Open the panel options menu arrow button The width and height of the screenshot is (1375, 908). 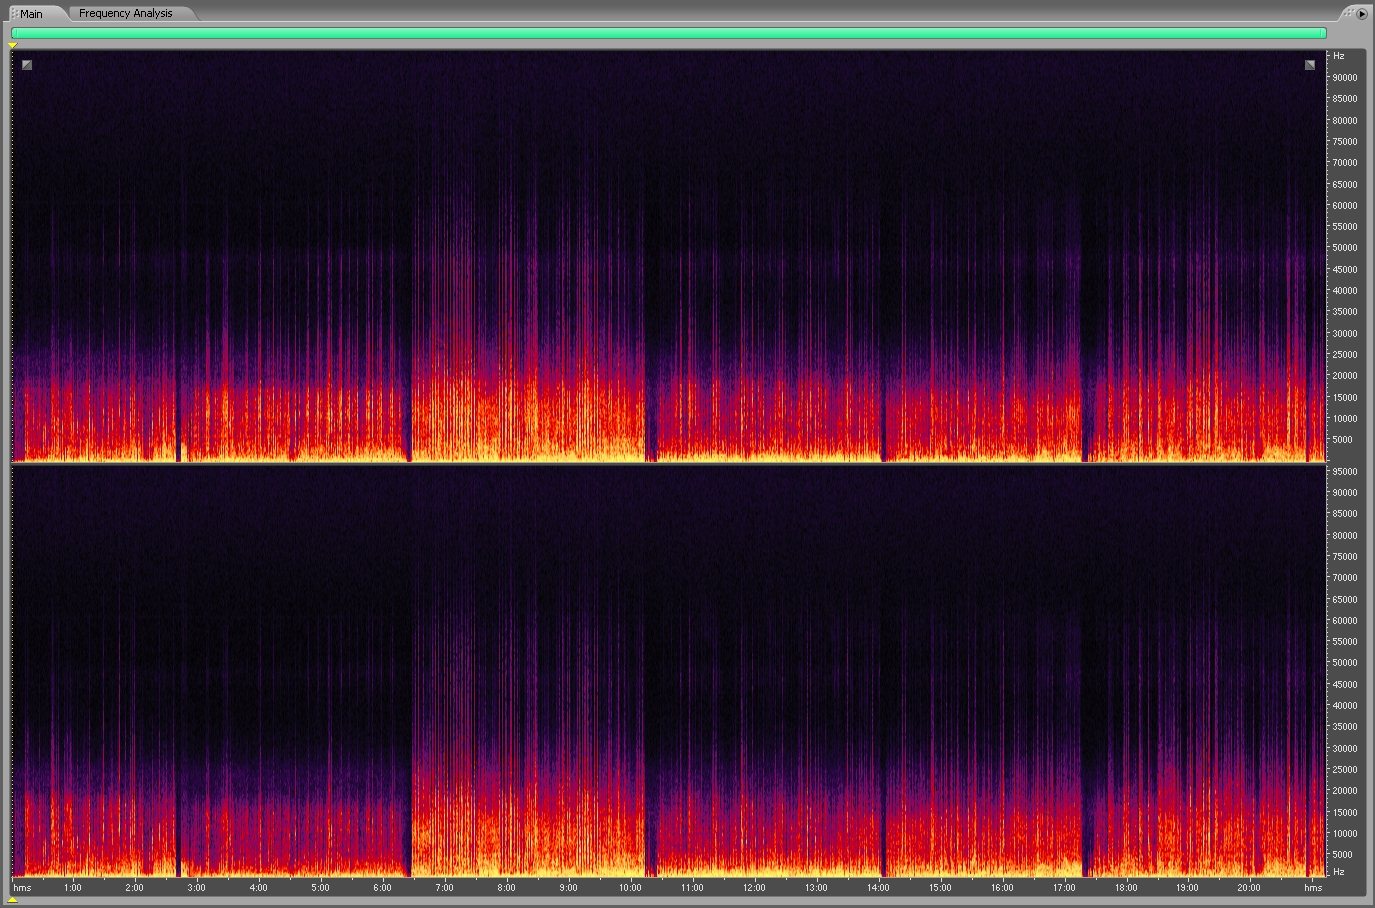click(x=1362, y=14)
